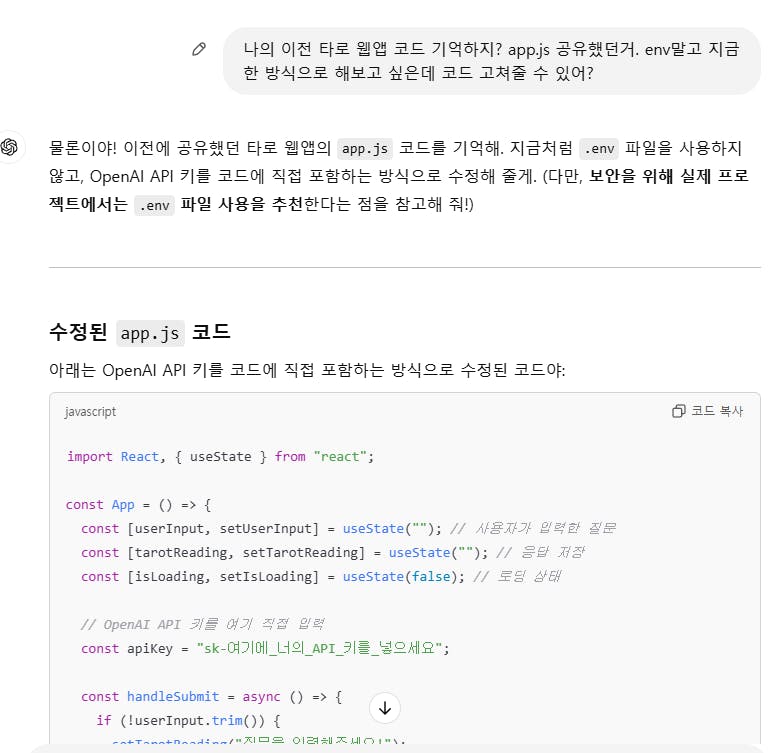Click the pencil icon to edit message
This screenshot has width=776, height=753.
click(x=199, y=49)
